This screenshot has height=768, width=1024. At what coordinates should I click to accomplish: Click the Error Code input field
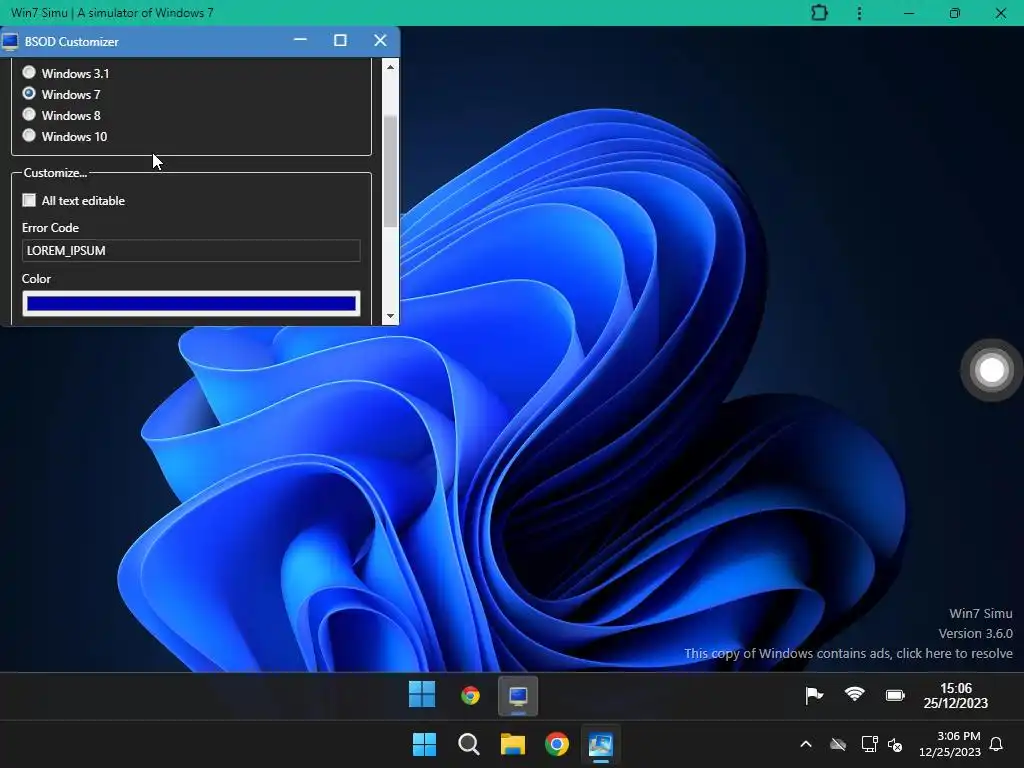(191, 251)
